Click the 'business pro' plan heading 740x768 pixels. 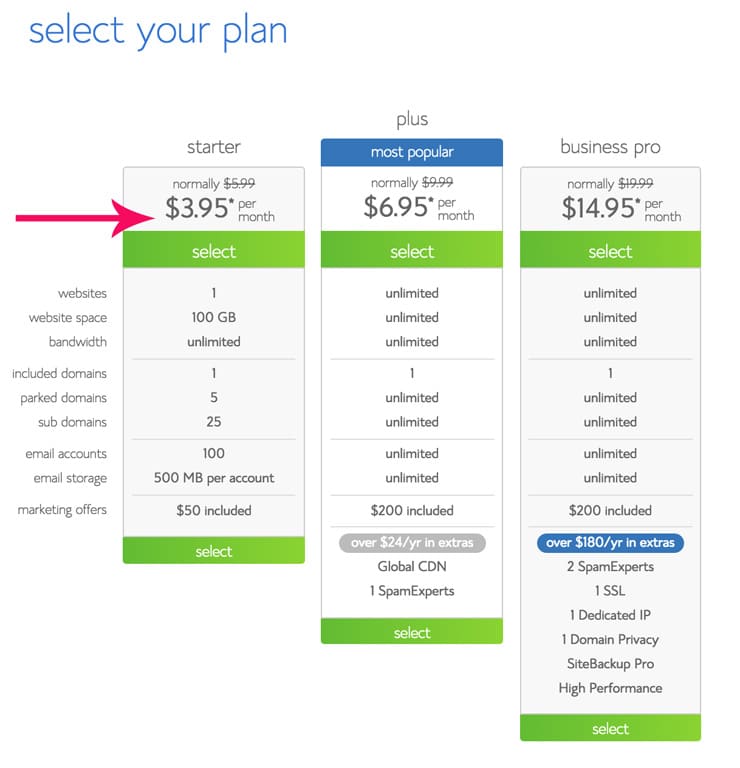click(x=610, y=147)
